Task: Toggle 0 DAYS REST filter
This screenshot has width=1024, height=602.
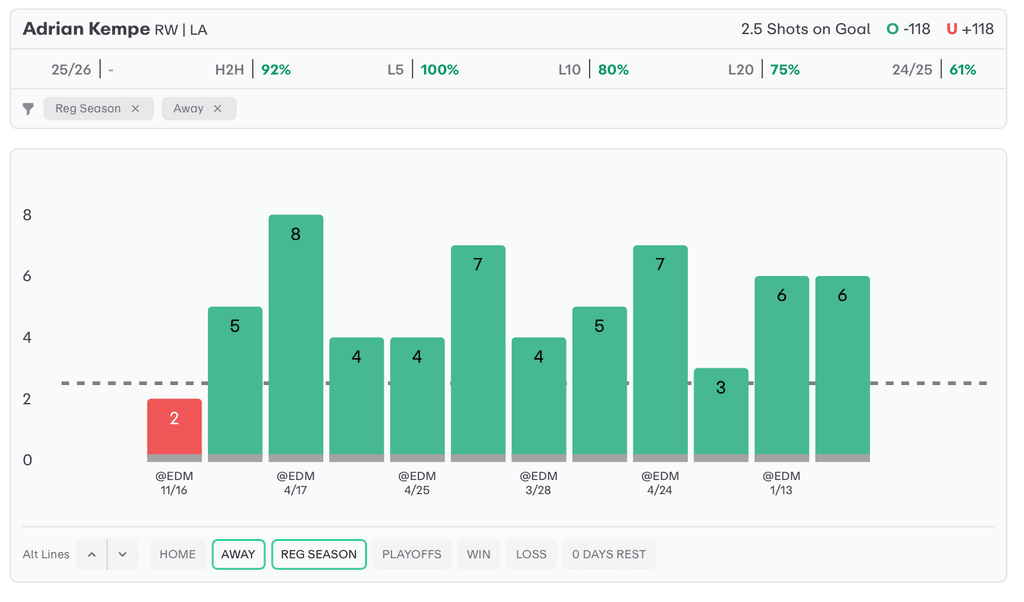Action: pos(608,554)
